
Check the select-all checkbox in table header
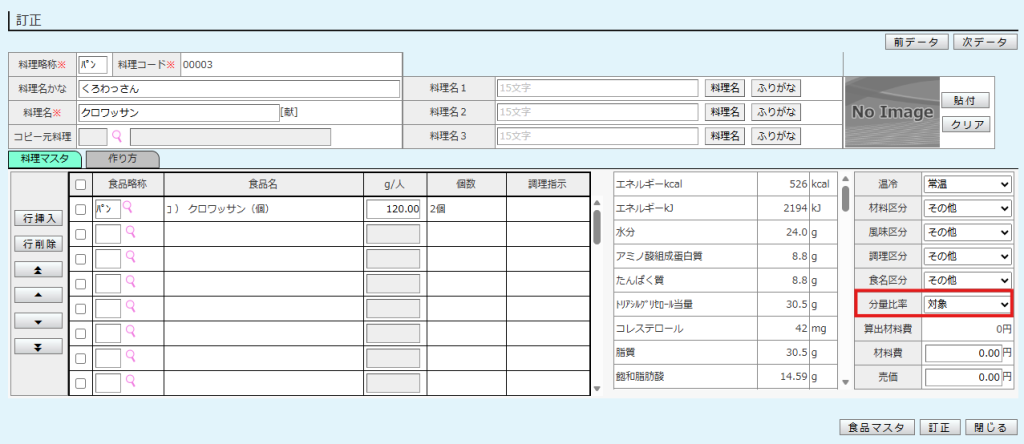click(81, 184)
